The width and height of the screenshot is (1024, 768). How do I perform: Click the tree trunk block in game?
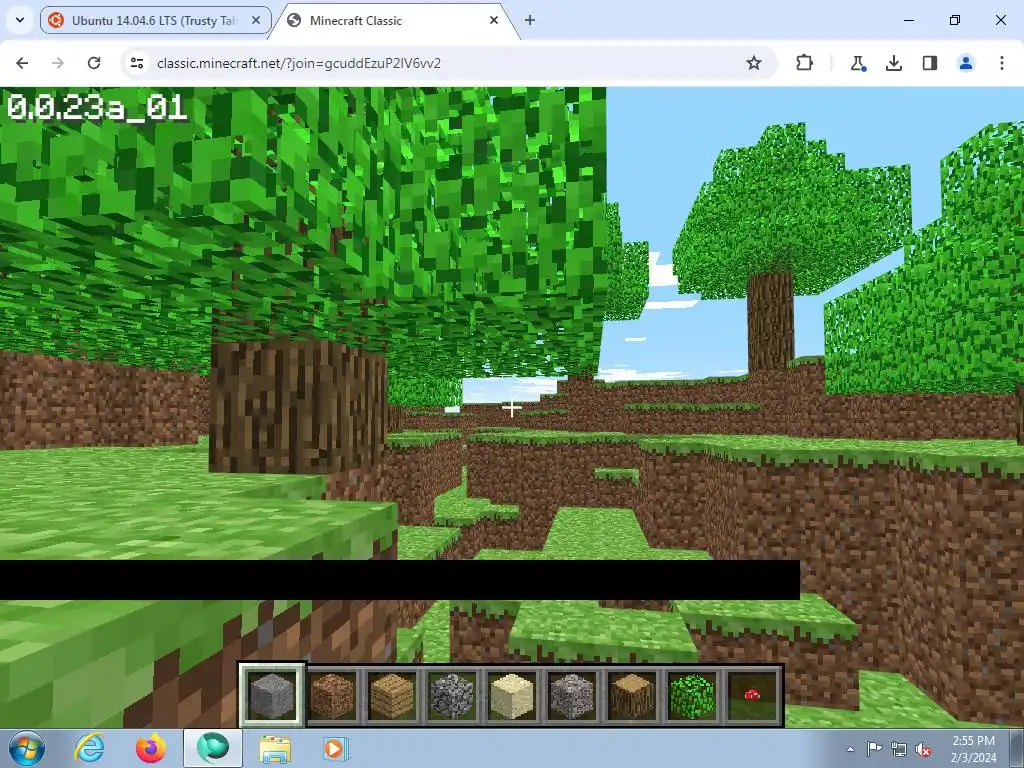298,405
